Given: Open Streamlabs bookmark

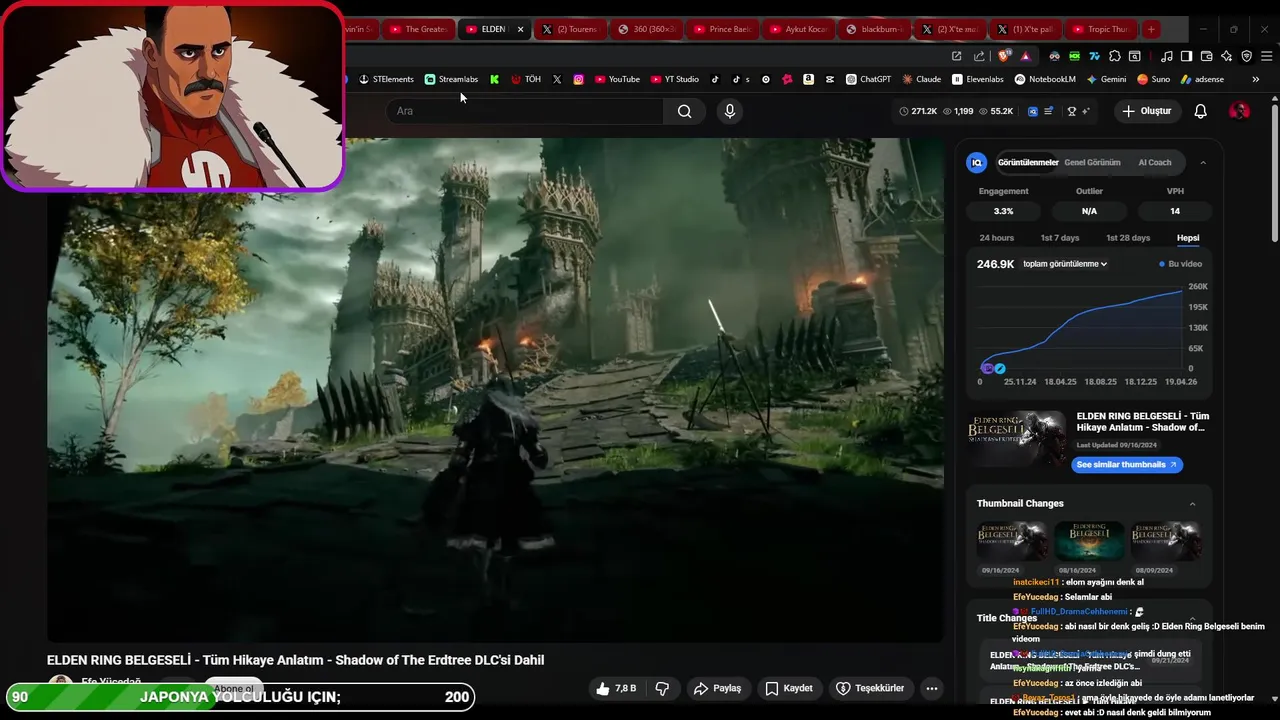Looking at the screenshot, I should pos(451,79).
